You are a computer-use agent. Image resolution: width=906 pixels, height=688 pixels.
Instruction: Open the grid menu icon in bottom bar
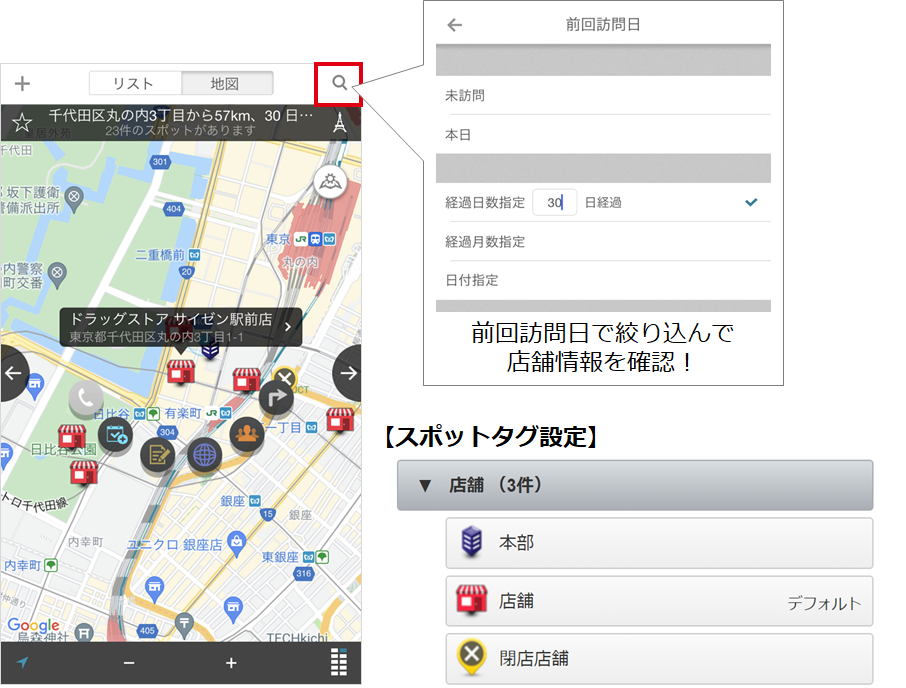(x=339, y=662)
